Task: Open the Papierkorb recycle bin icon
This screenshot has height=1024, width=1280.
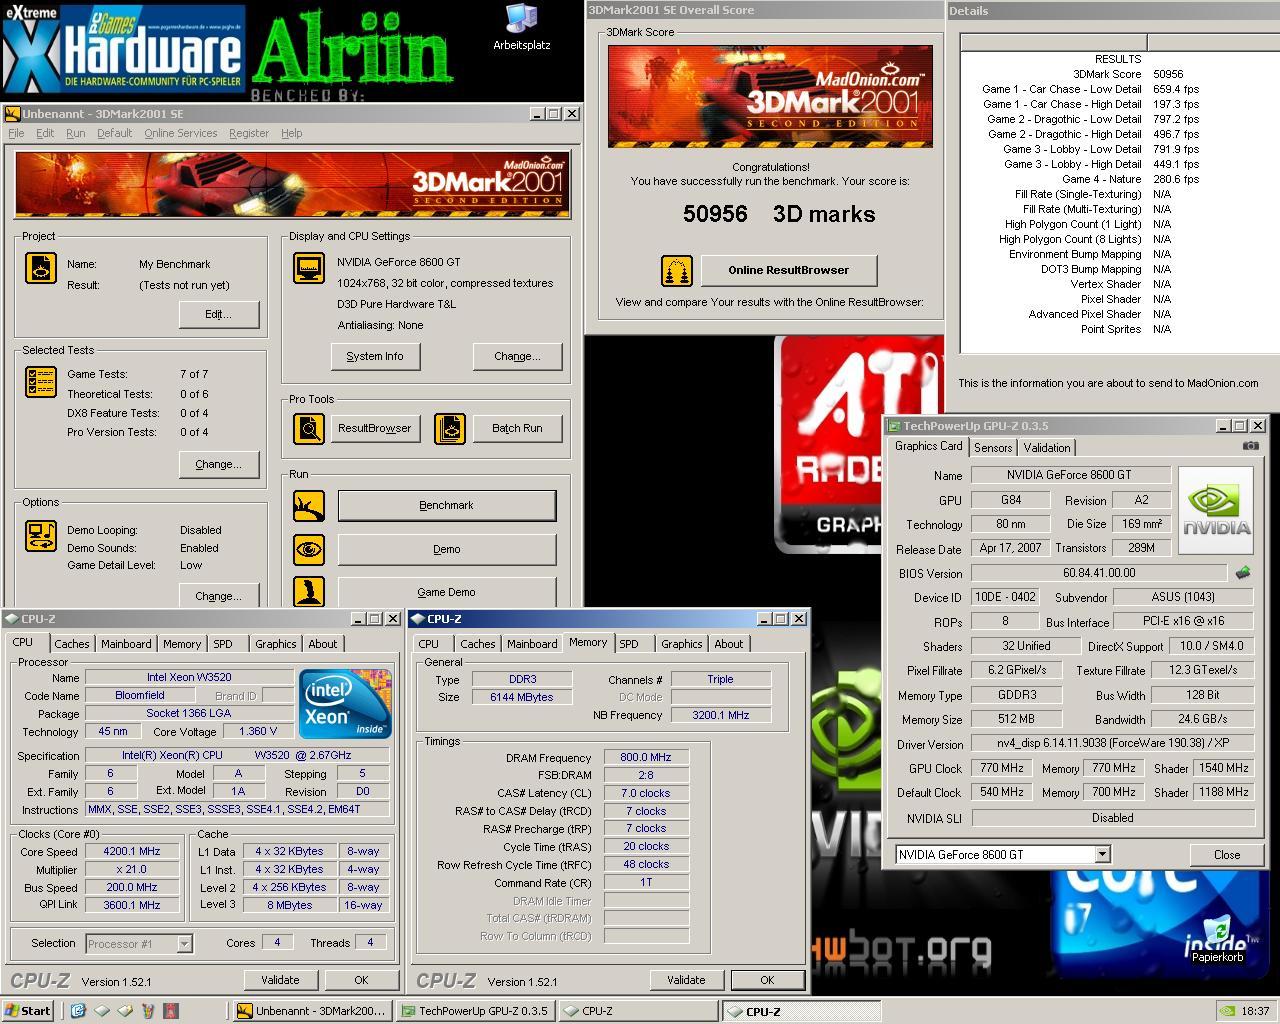Action: pyautogui.click(x=1217, y=938)
